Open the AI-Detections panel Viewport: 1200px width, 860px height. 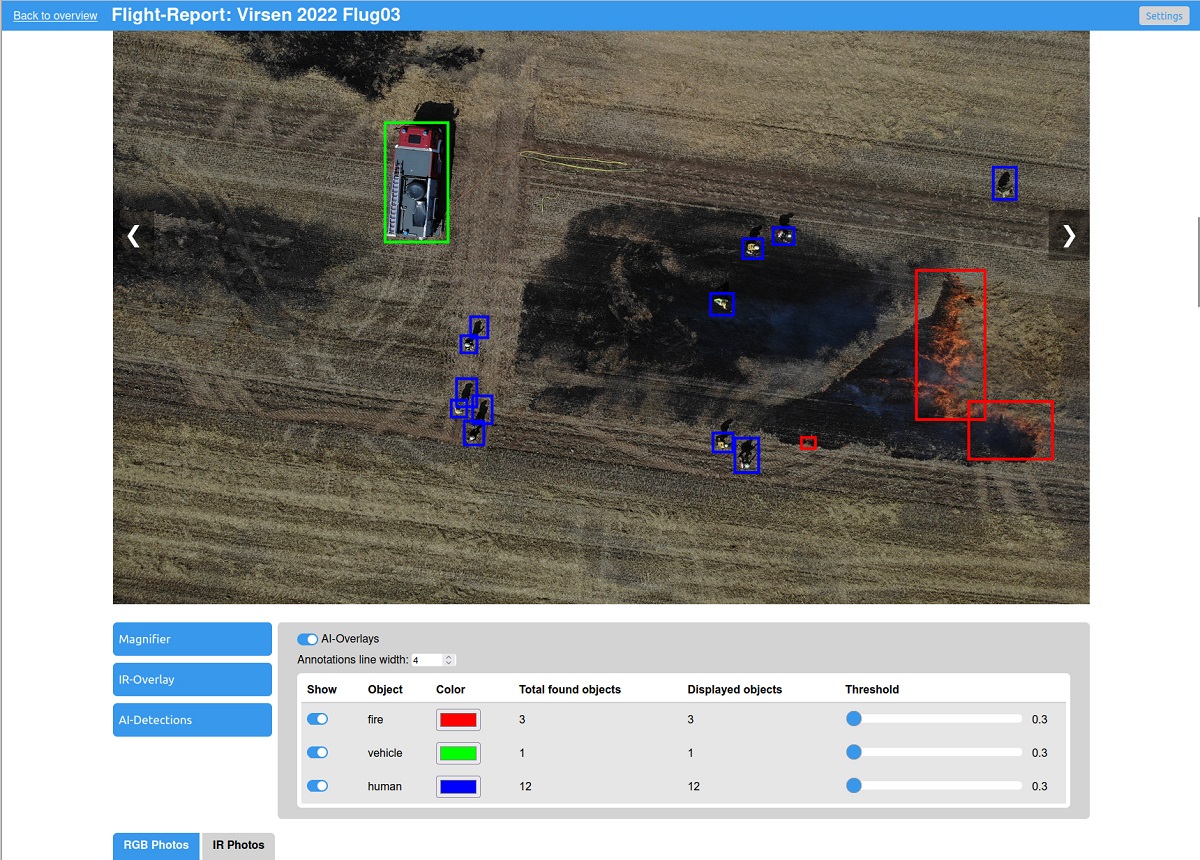[x=192, y=720]
